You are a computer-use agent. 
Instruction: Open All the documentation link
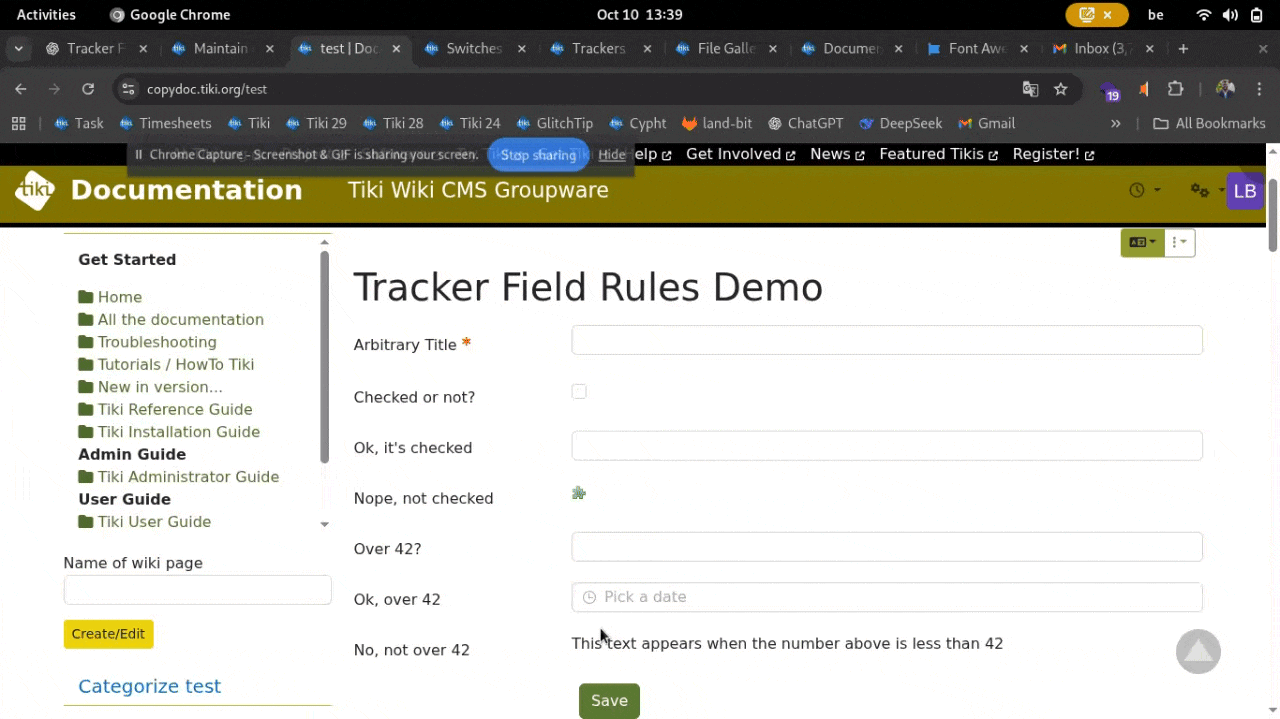[x=181, y=320]
